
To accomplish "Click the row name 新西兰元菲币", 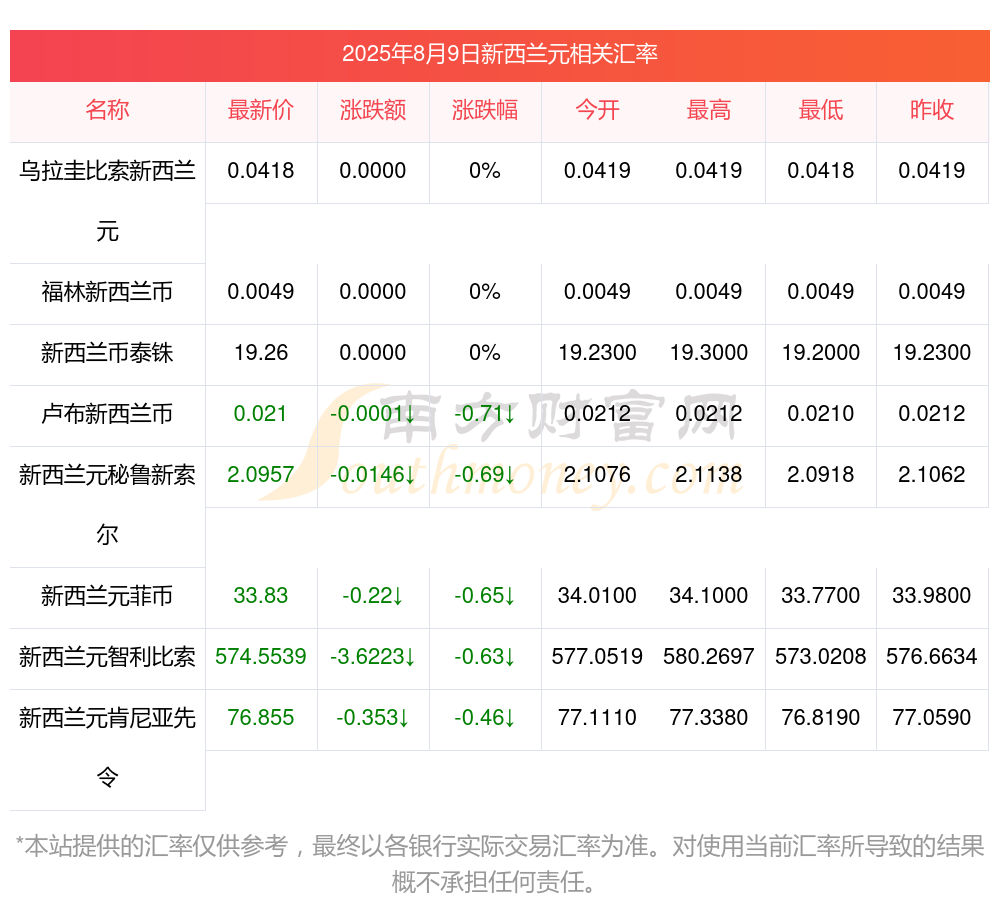I will point(107,596).
